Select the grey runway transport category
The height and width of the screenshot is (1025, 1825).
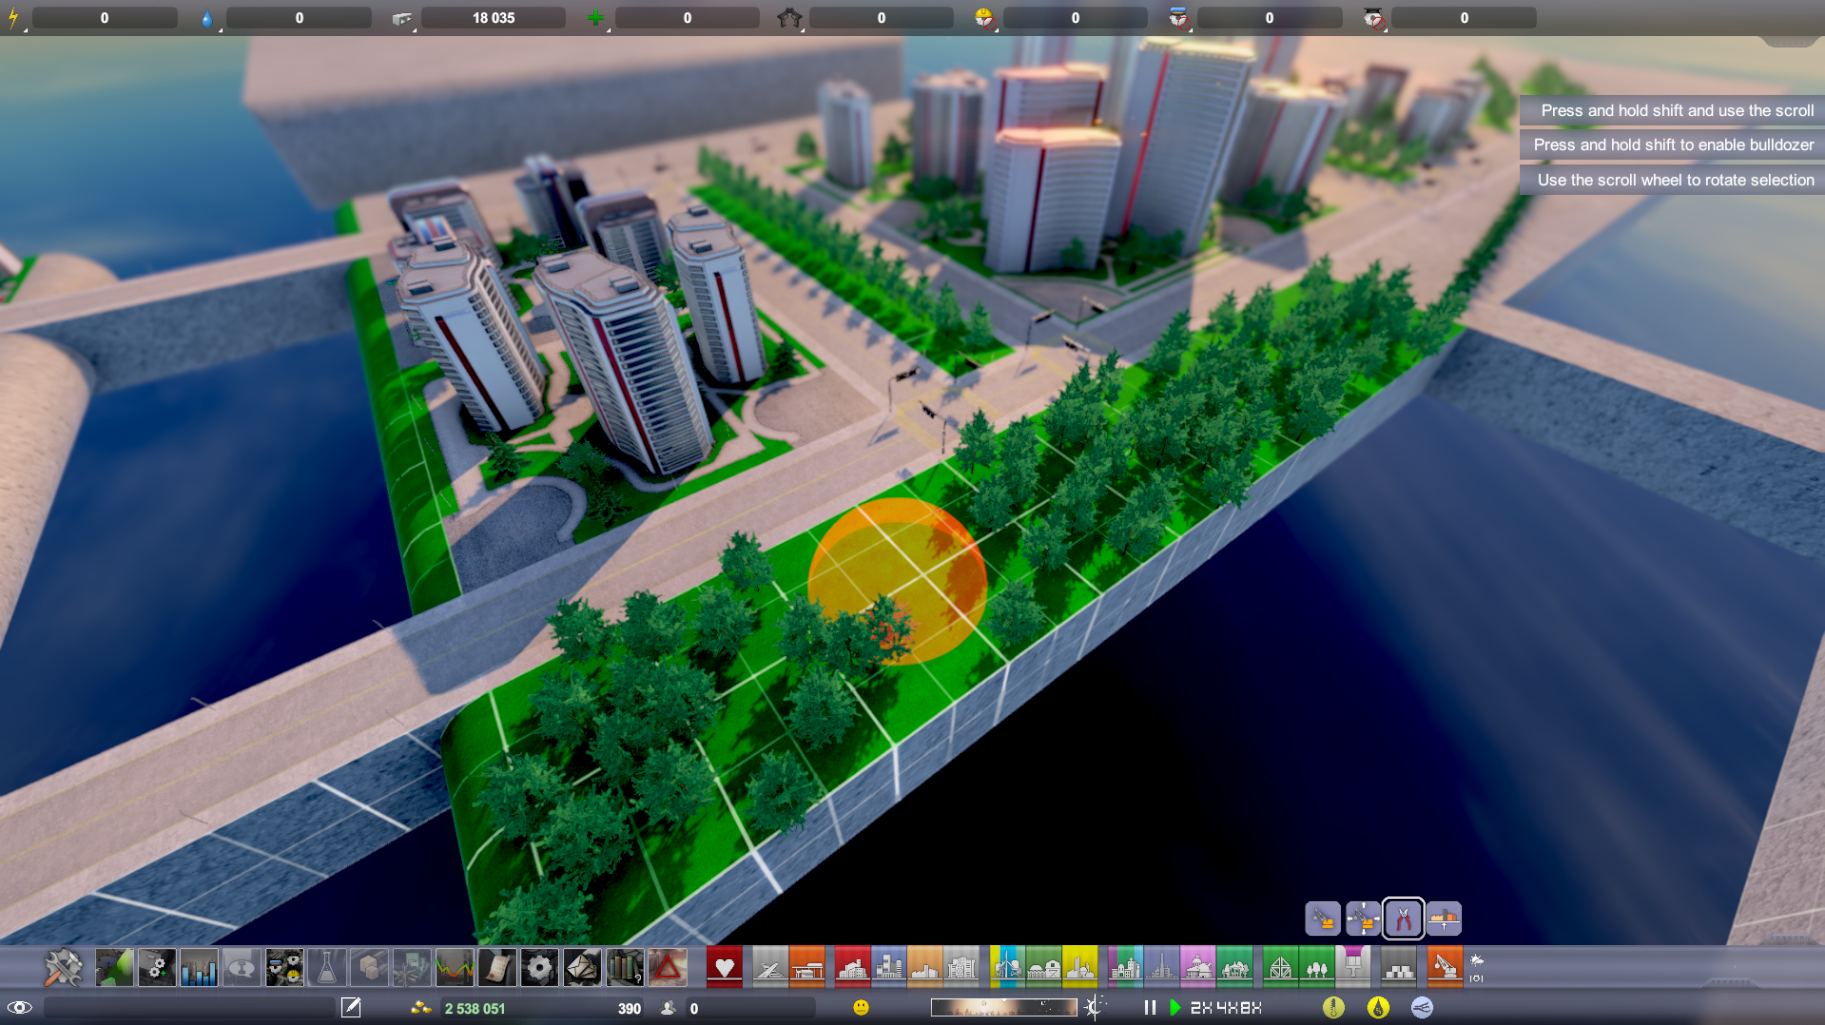769,967
